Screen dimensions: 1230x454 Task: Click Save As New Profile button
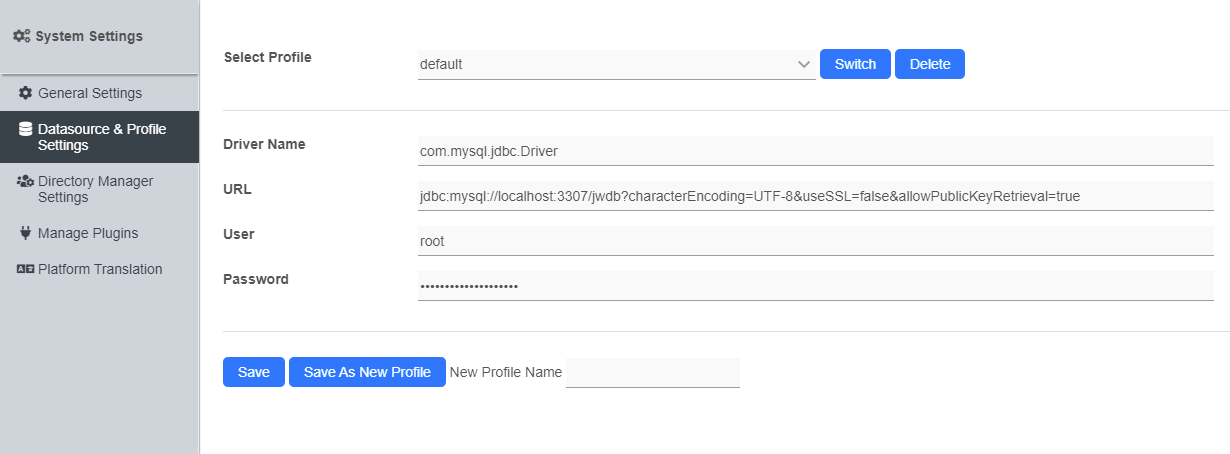367,372
